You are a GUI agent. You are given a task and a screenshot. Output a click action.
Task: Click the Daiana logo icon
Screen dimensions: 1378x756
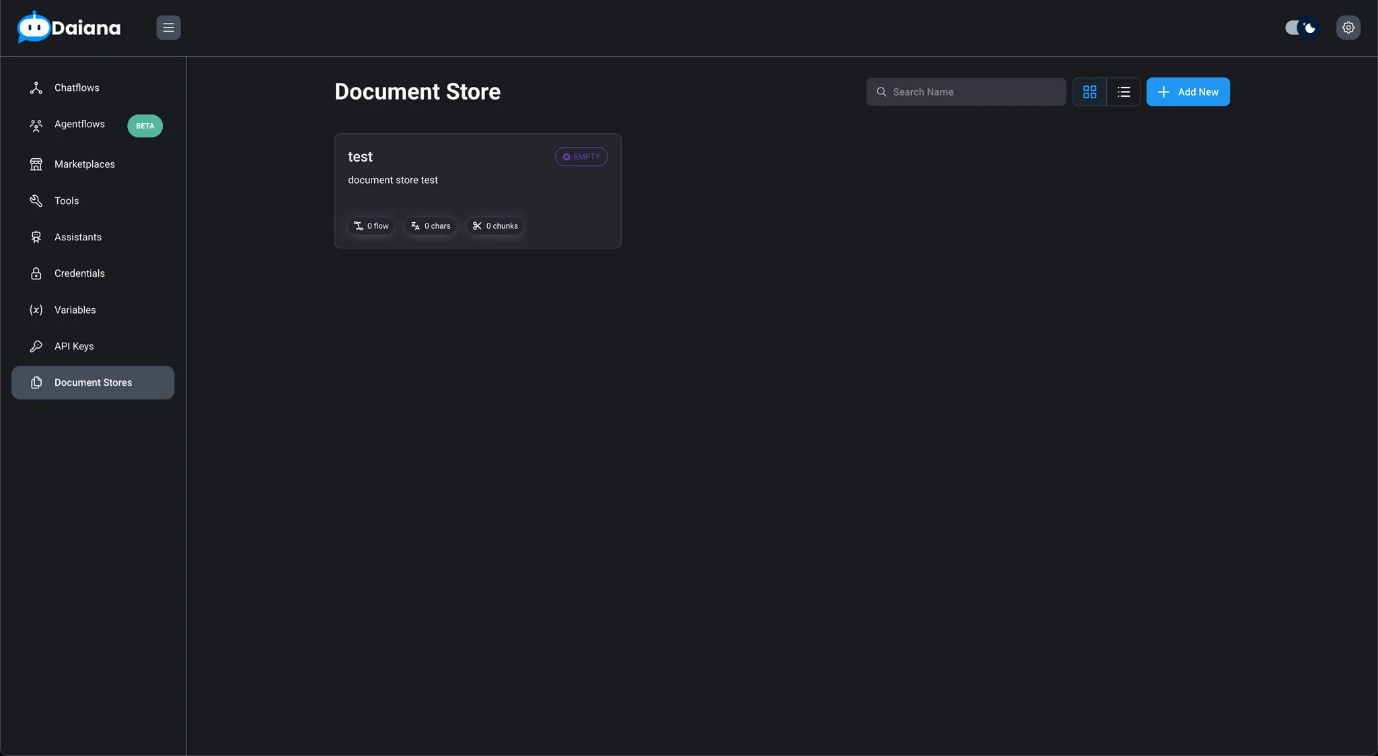(33, 28)
